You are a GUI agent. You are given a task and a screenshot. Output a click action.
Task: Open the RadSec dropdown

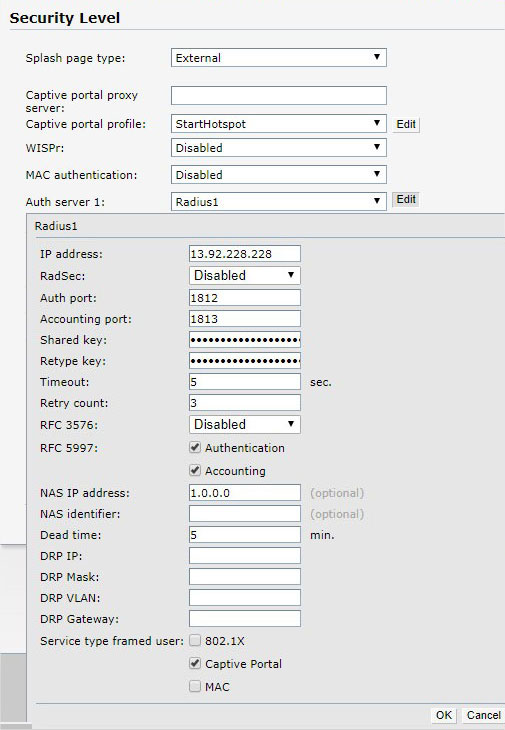244,275
